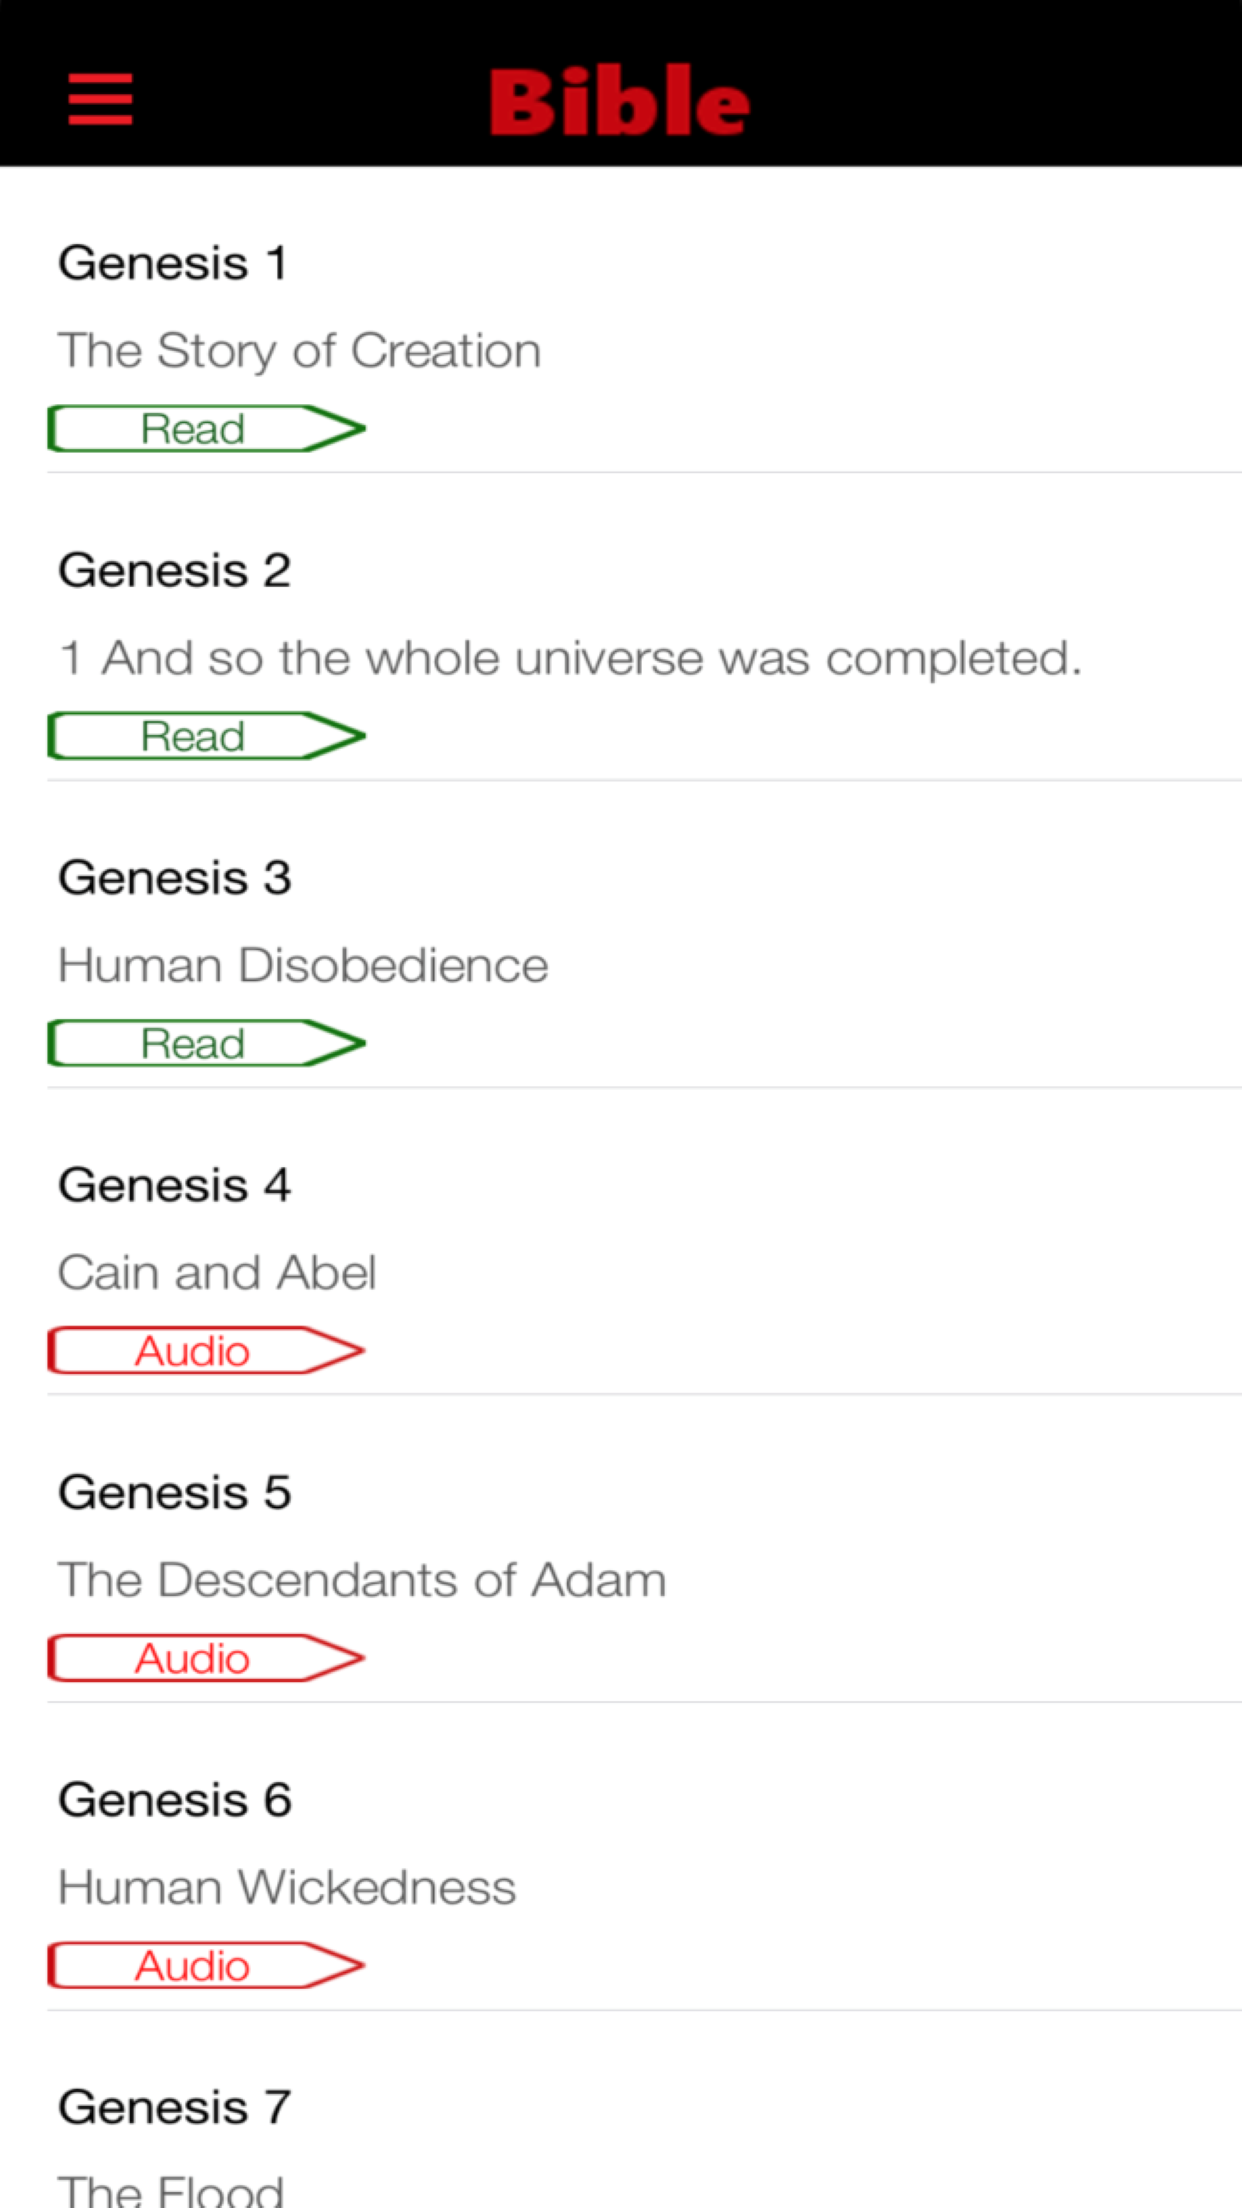
Task: Tap 'The Descendants of Adam' subtitle
Action: tap(362, 1580)
